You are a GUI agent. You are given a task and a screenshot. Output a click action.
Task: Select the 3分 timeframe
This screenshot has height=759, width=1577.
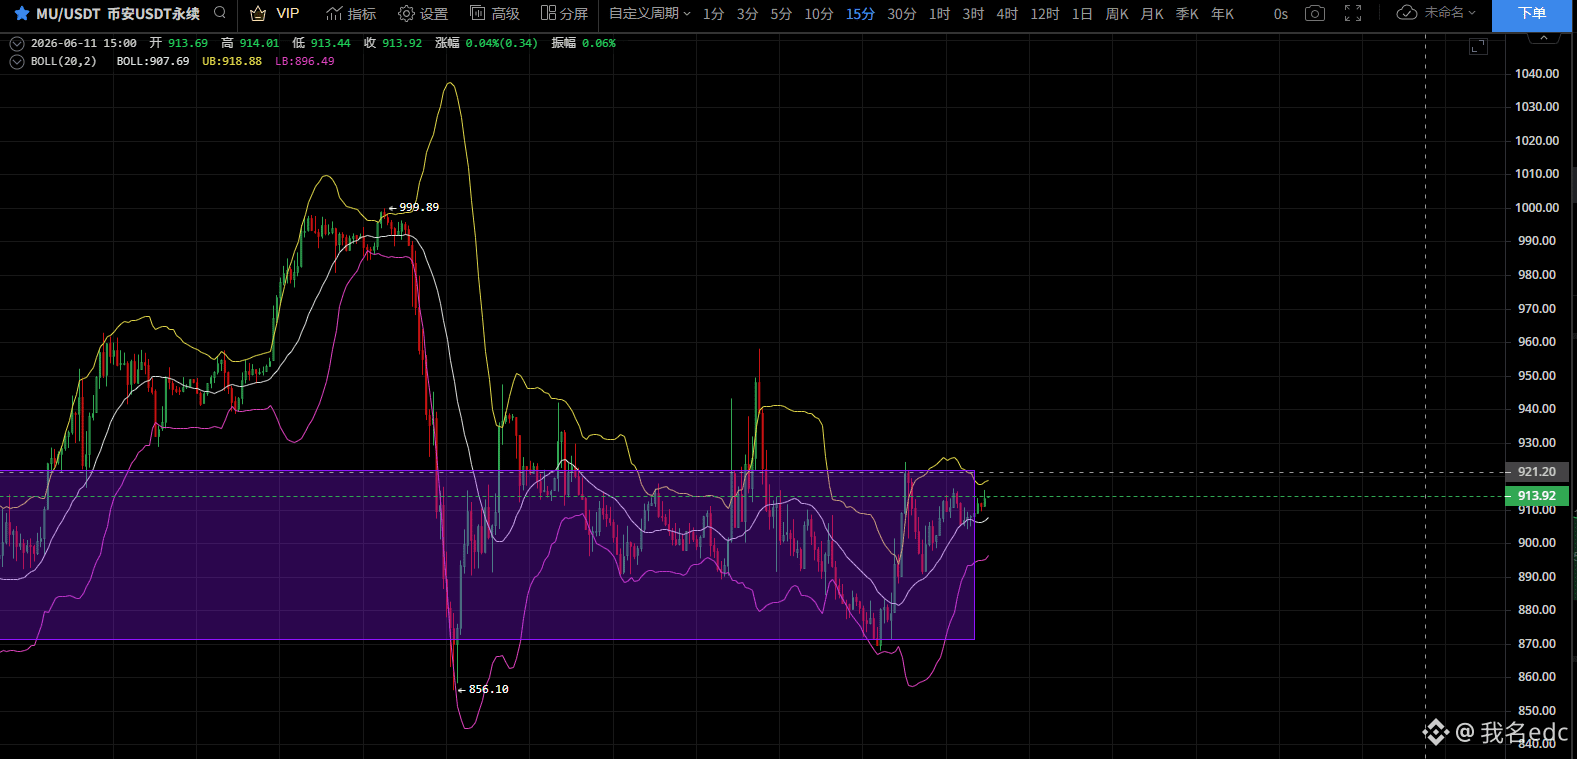747,14
